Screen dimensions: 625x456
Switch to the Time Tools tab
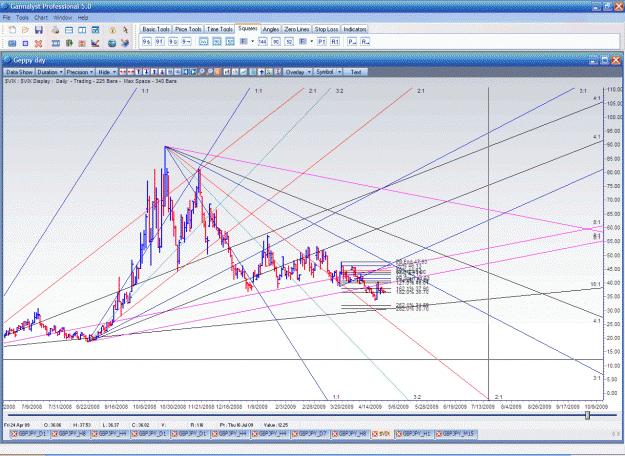pos(220,29)
